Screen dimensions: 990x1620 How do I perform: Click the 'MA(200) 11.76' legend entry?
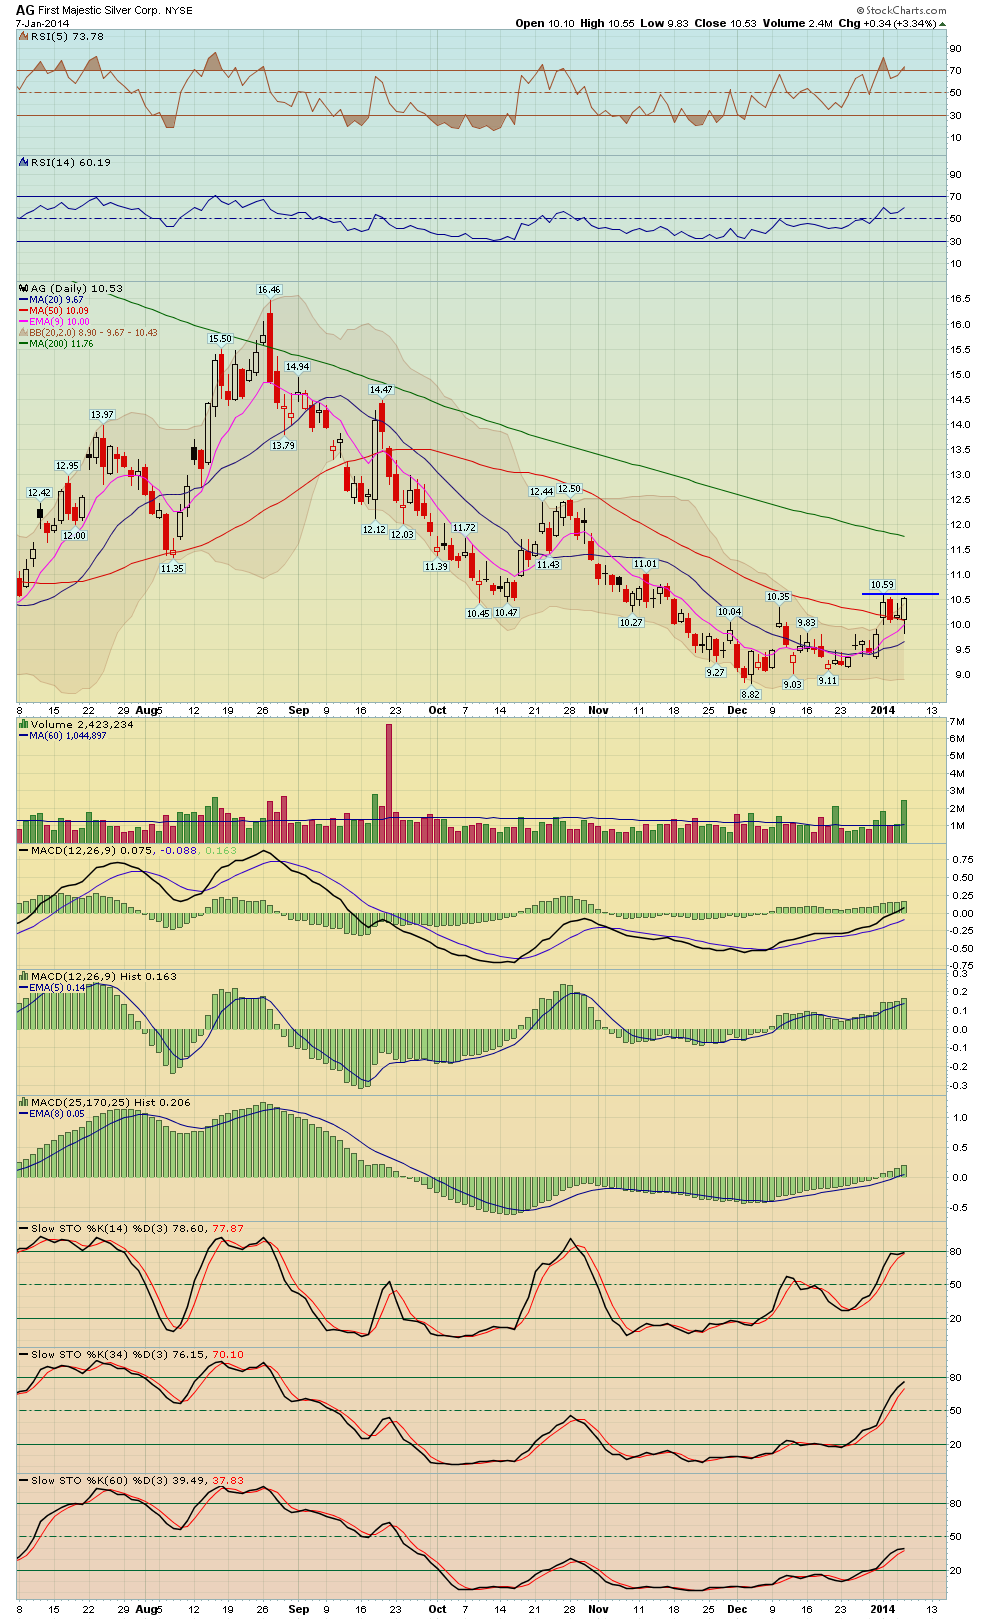[61, 343]
